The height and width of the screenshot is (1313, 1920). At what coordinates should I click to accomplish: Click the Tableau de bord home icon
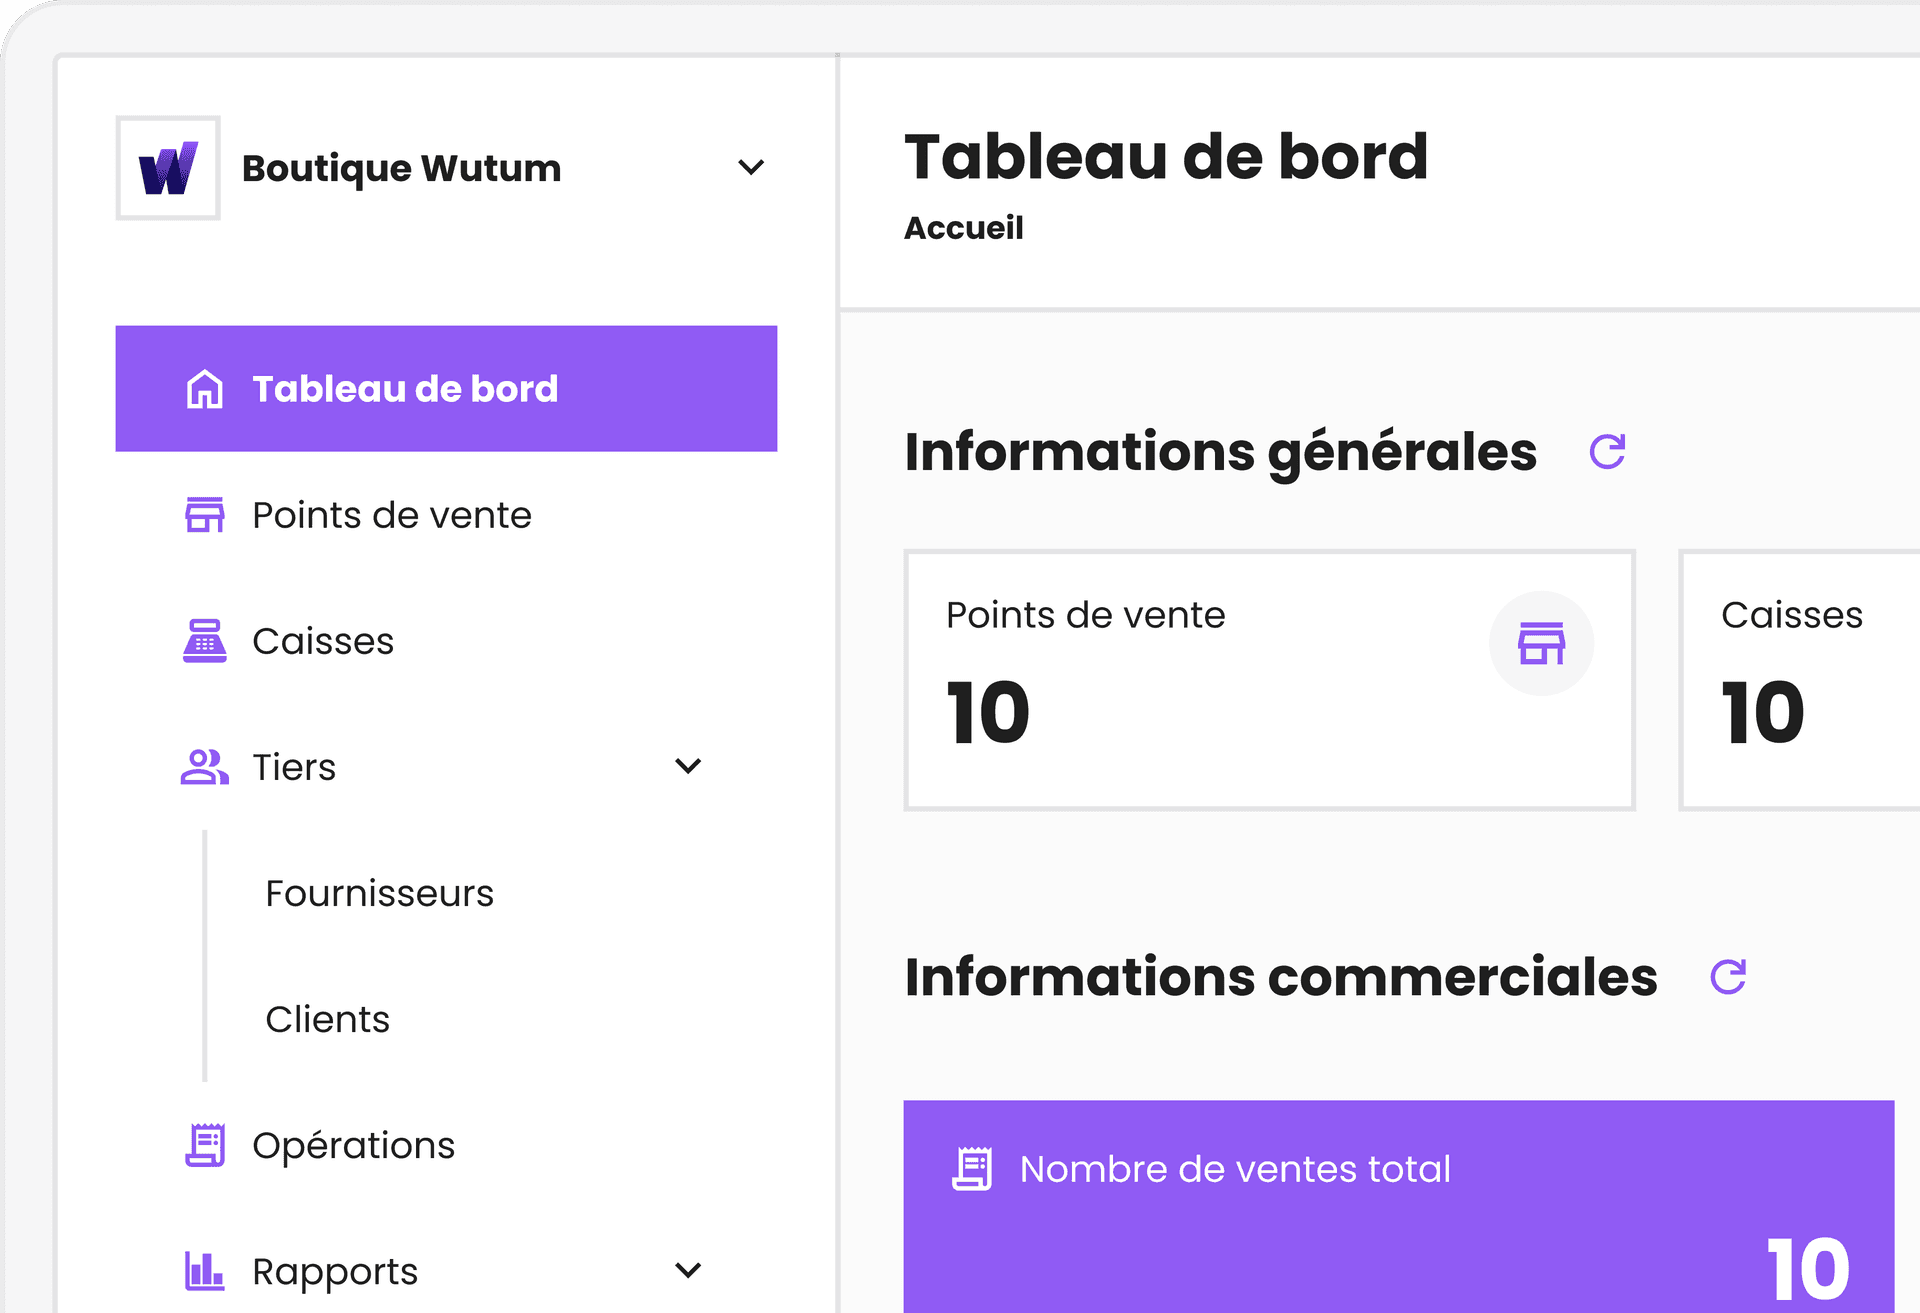pyautogui.click(x=205, y=388)
